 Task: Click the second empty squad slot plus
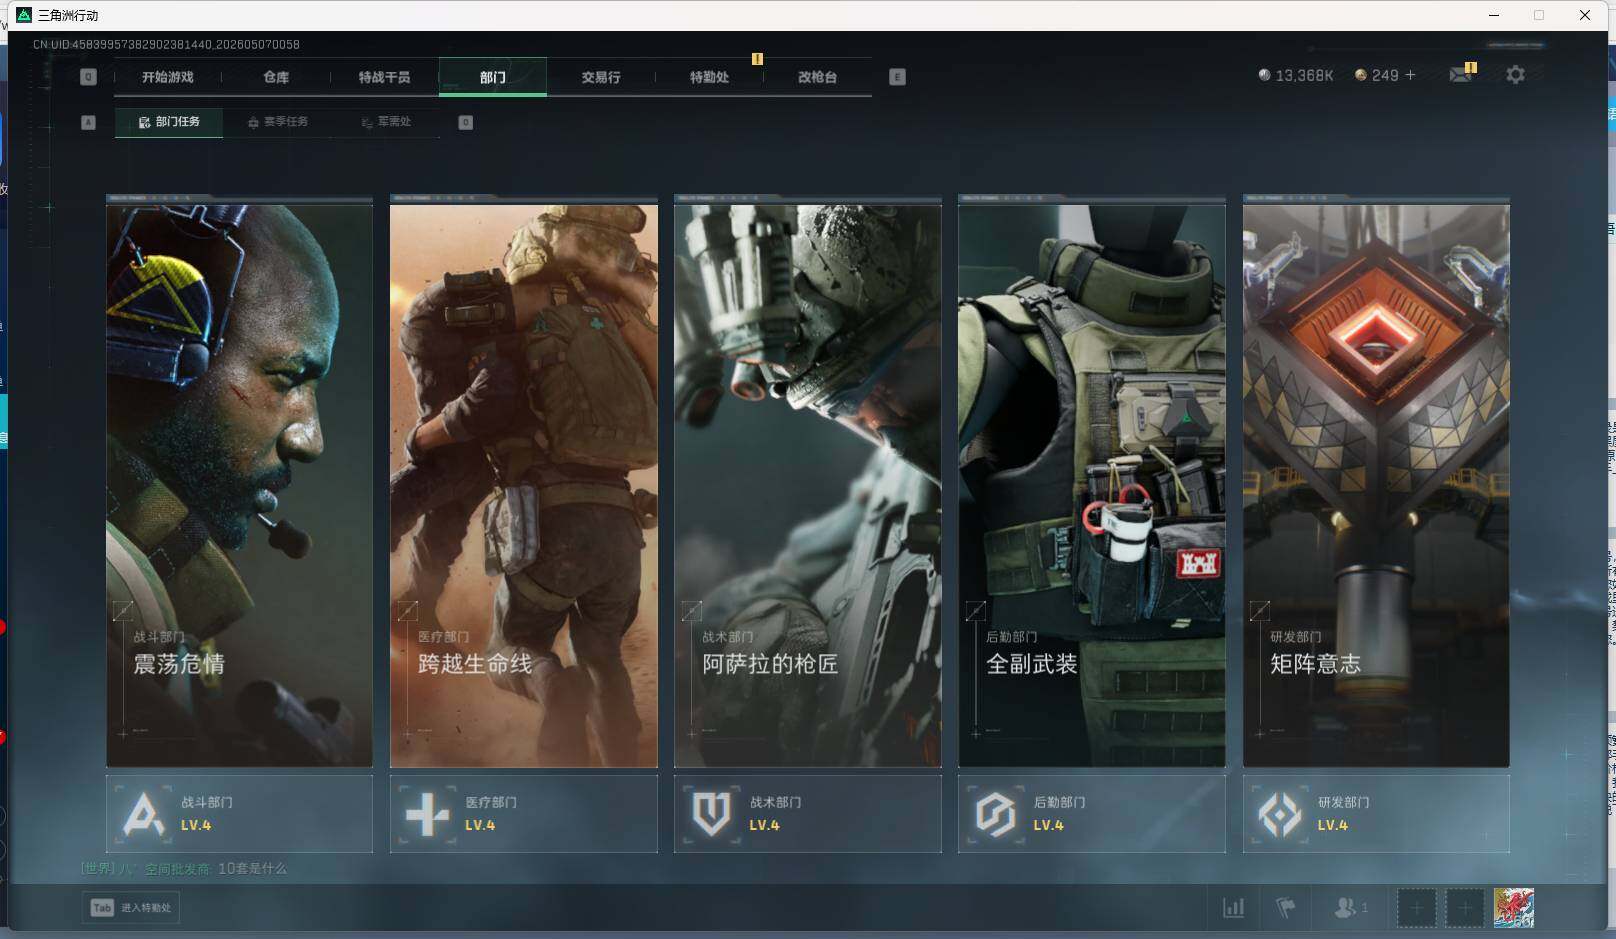(1465, 908)
